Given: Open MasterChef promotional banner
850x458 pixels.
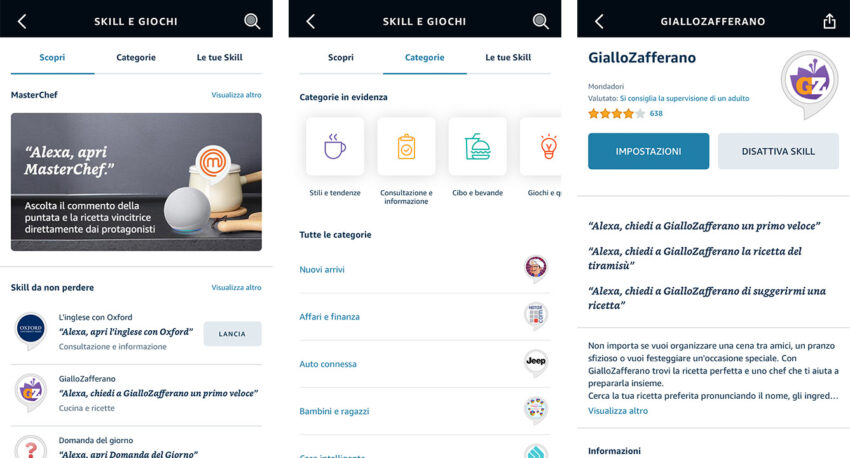Looking at the screenshot, I should pyautogui.click(x=136, y=182).
